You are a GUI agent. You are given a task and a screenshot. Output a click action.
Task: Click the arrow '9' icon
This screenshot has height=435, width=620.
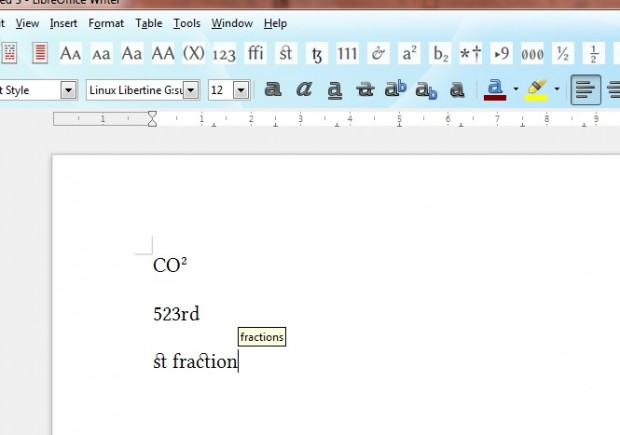point(501,53)
